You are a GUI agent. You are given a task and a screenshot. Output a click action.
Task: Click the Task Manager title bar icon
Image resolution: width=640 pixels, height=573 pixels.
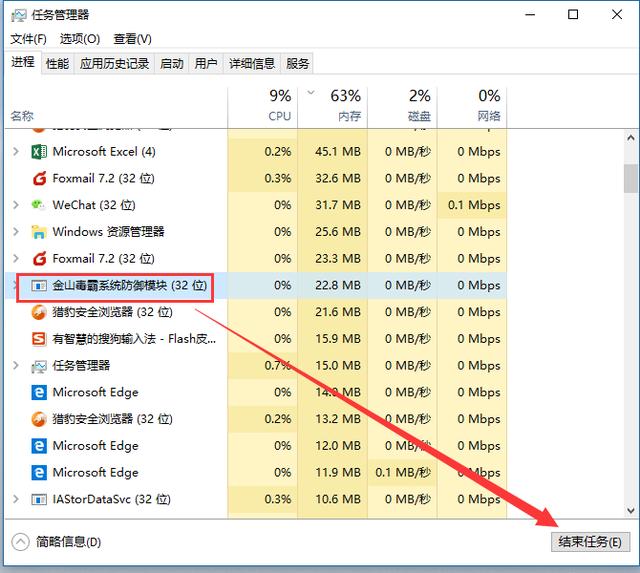point(19,16)
